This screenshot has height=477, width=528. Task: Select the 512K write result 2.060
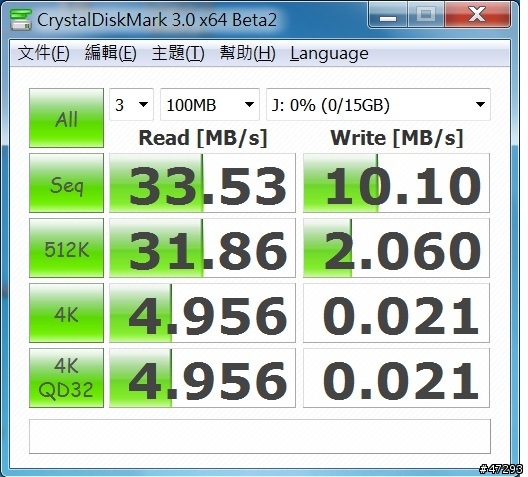pyautogui.click(x=396, y=248)
